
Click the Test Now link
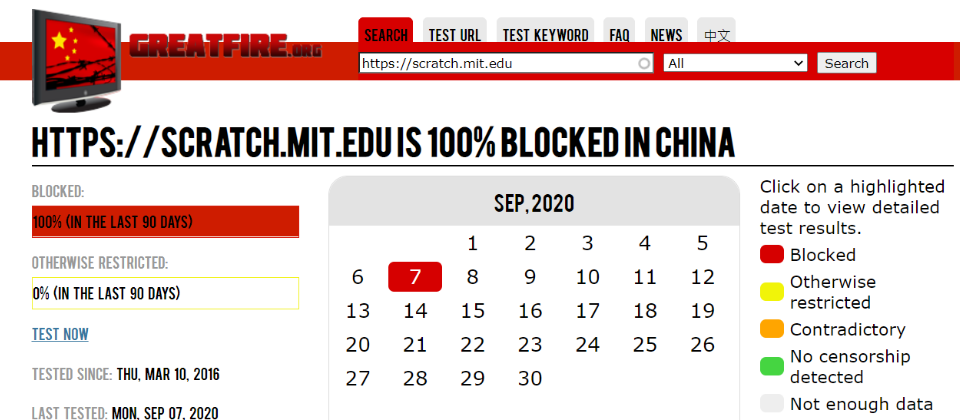(x=60, y=334)
